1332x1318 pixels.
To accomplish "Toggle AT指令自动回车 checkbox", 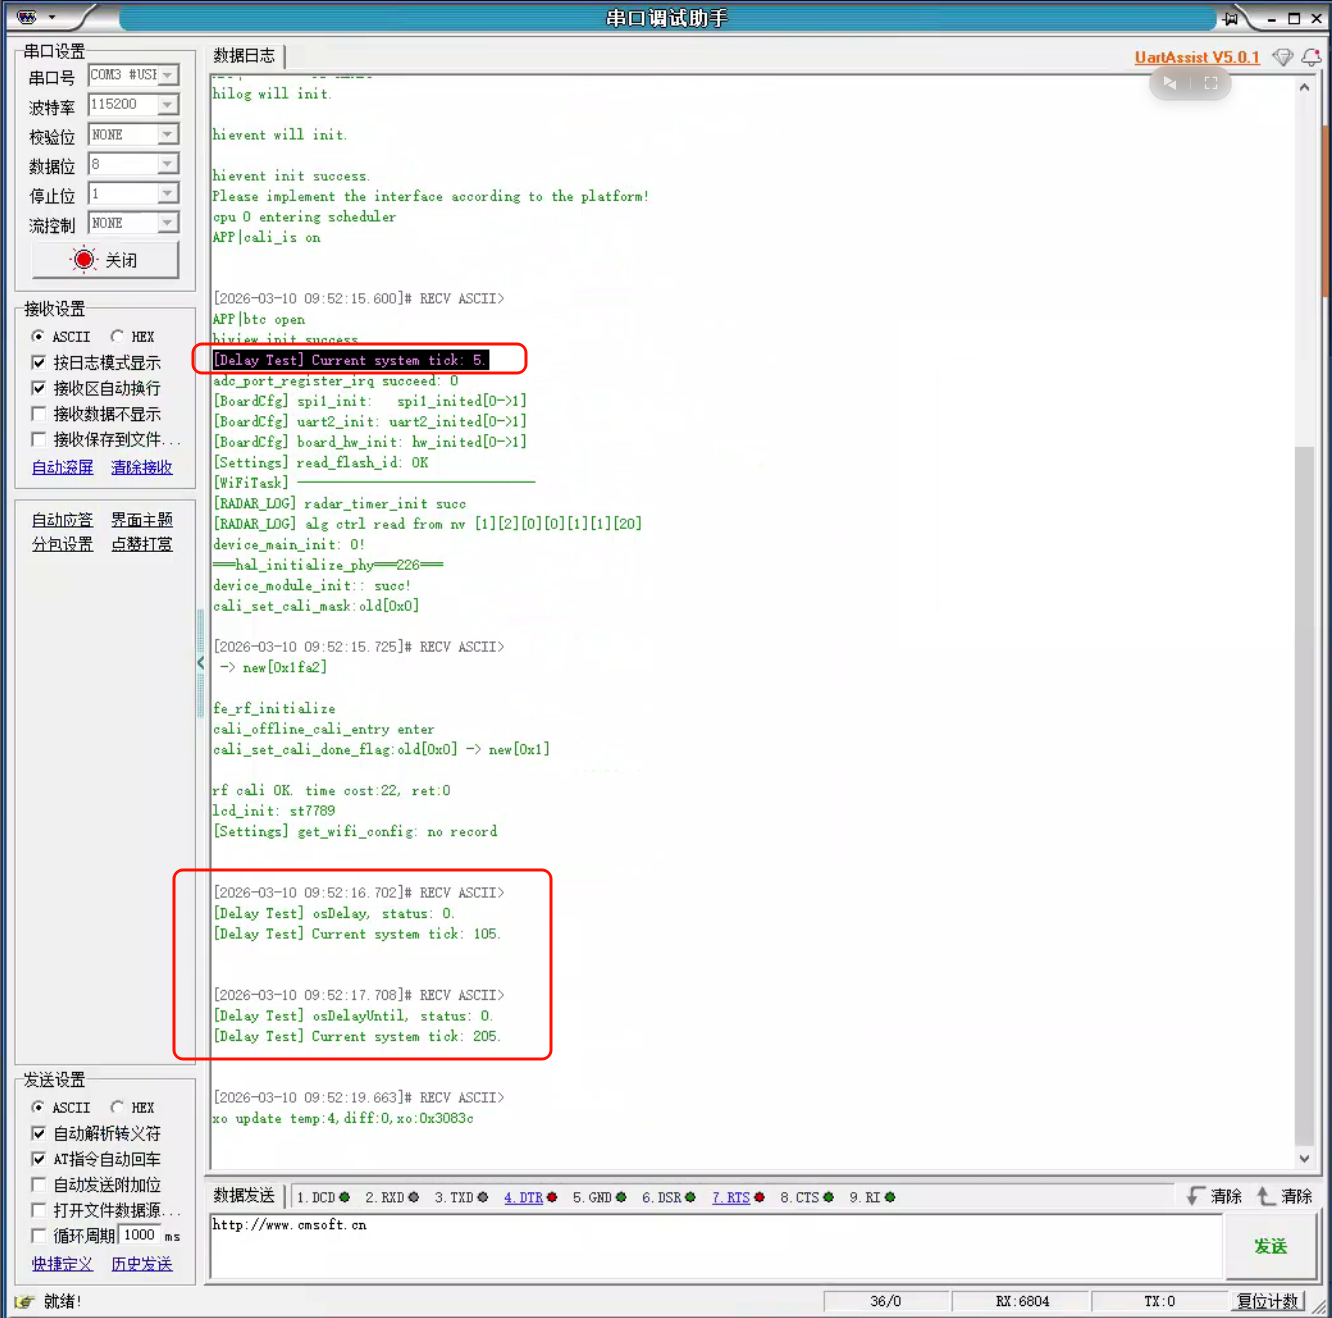I will pyautogui.click(x=38, y=1159).
